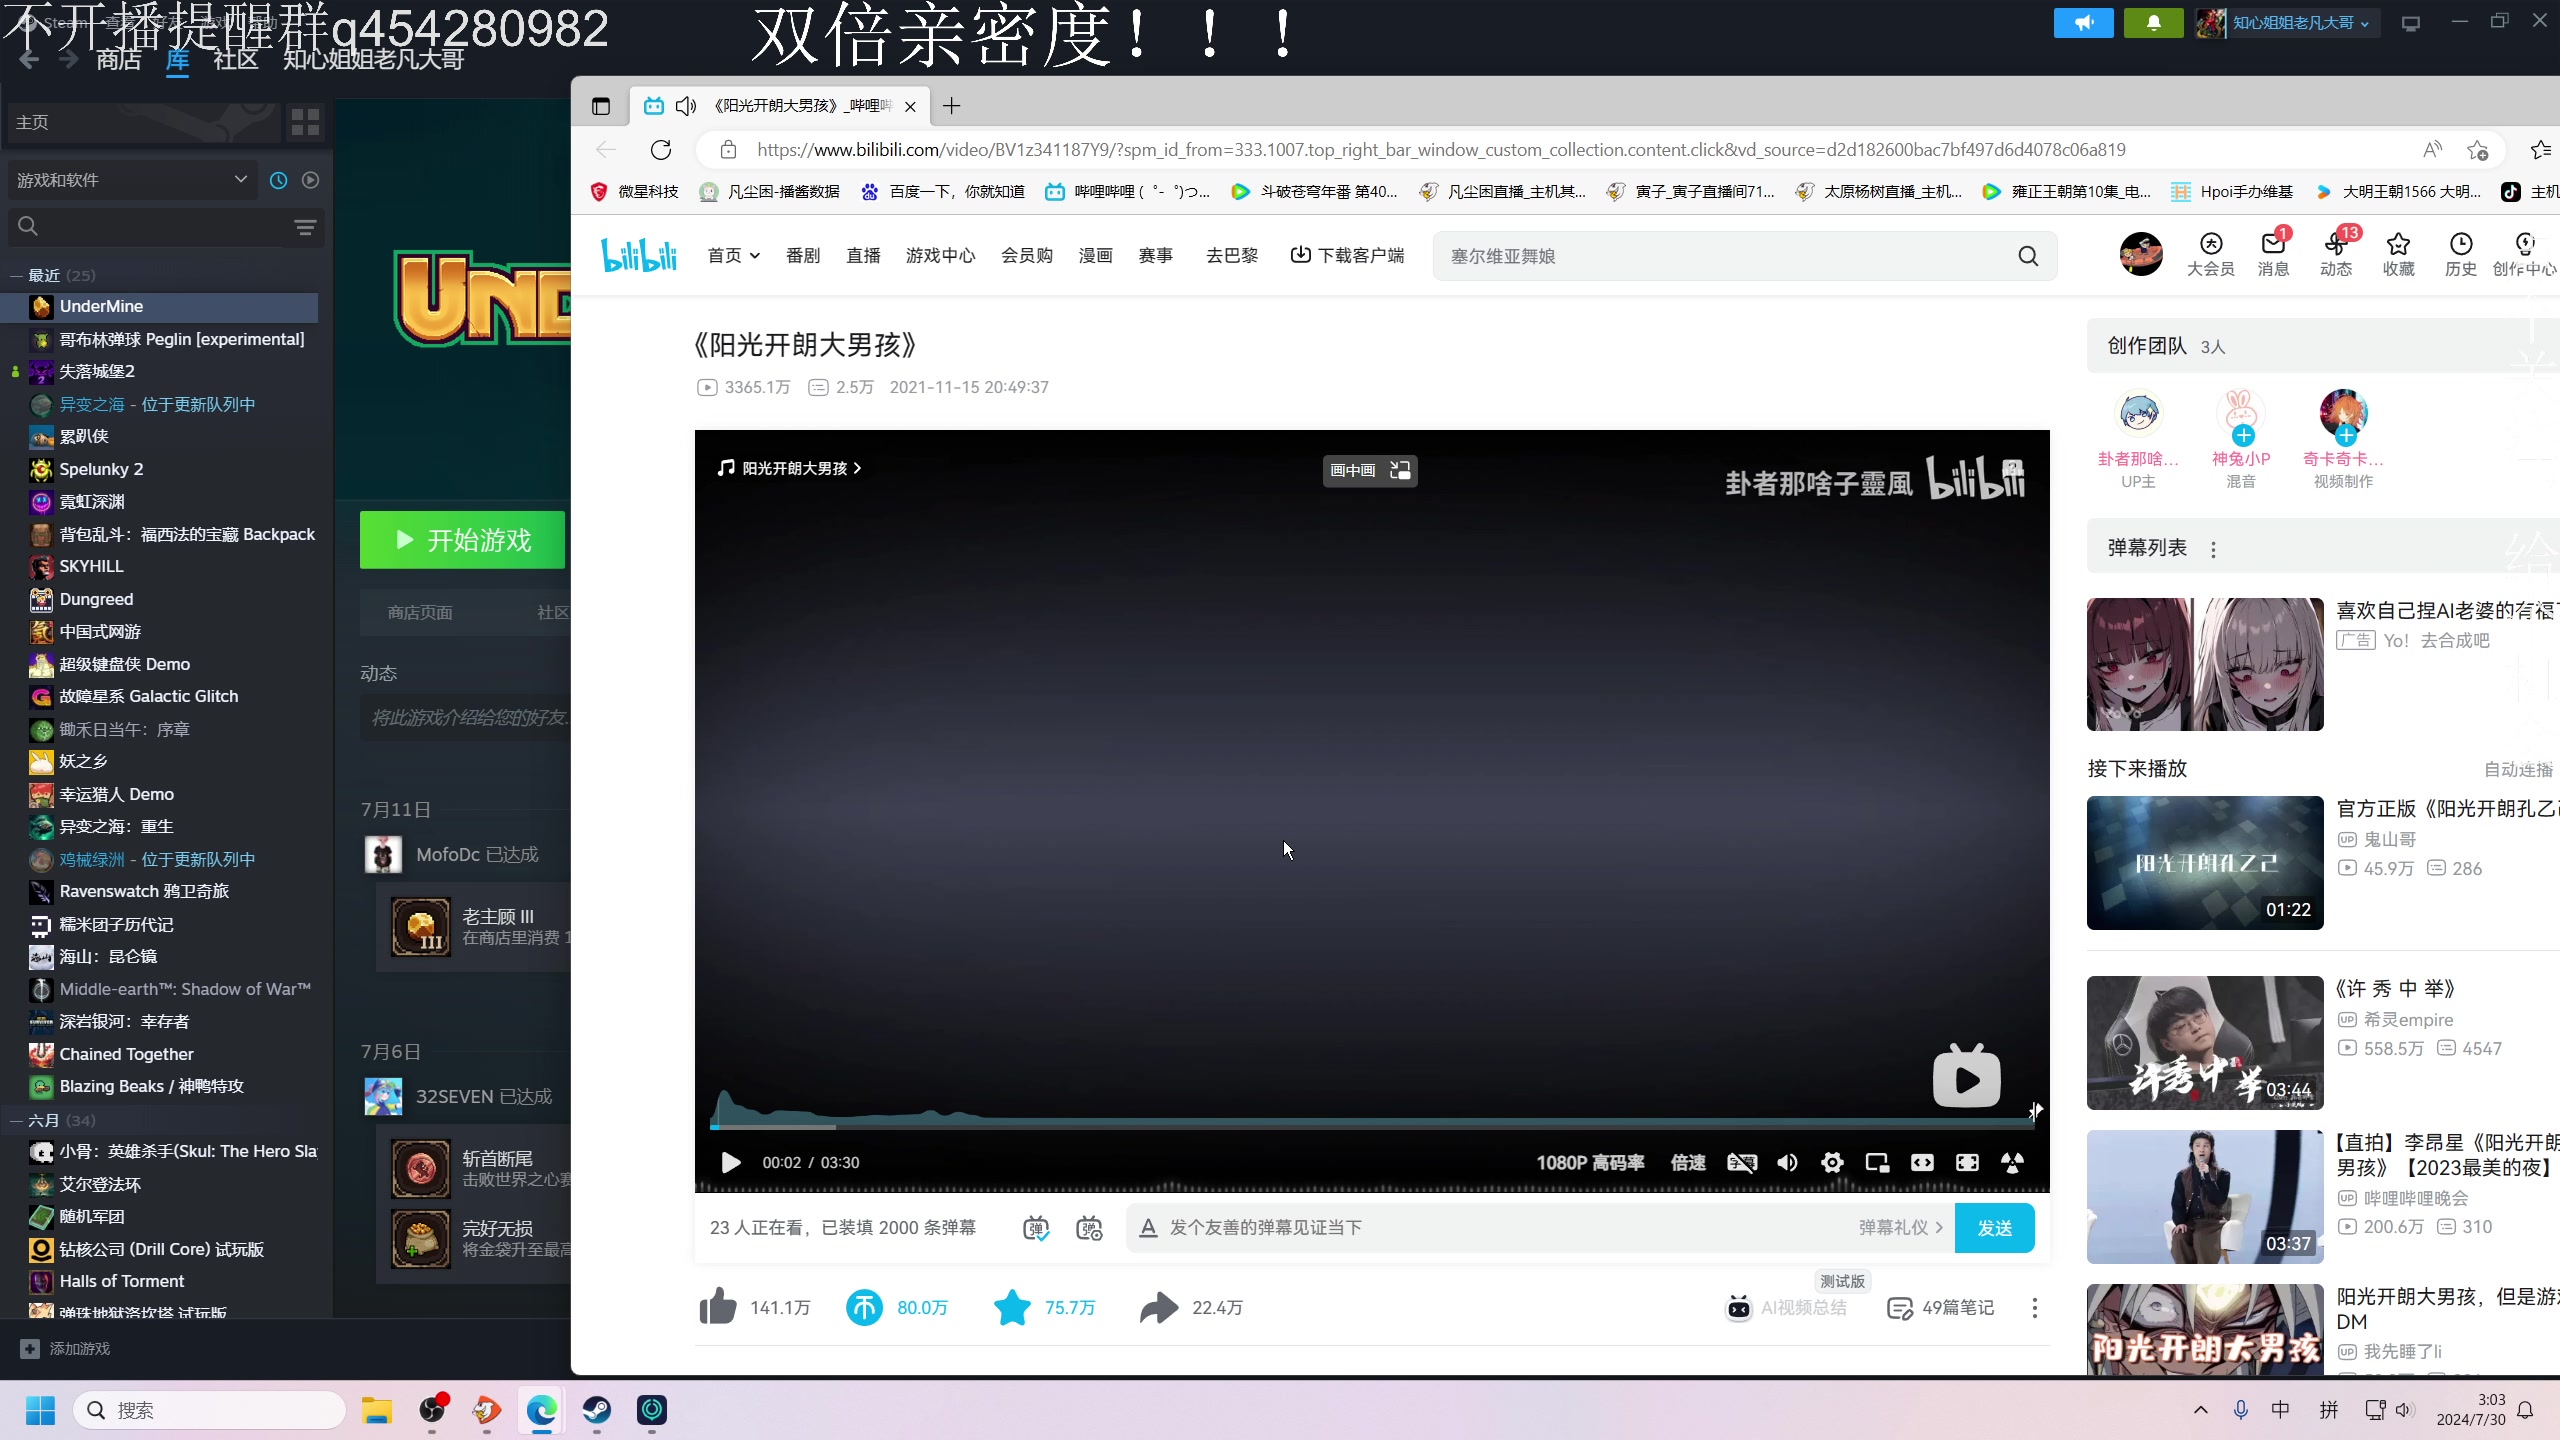
Task: Click the Bilibili search box
Action: pyautogui.click(x=1725, y=256)
